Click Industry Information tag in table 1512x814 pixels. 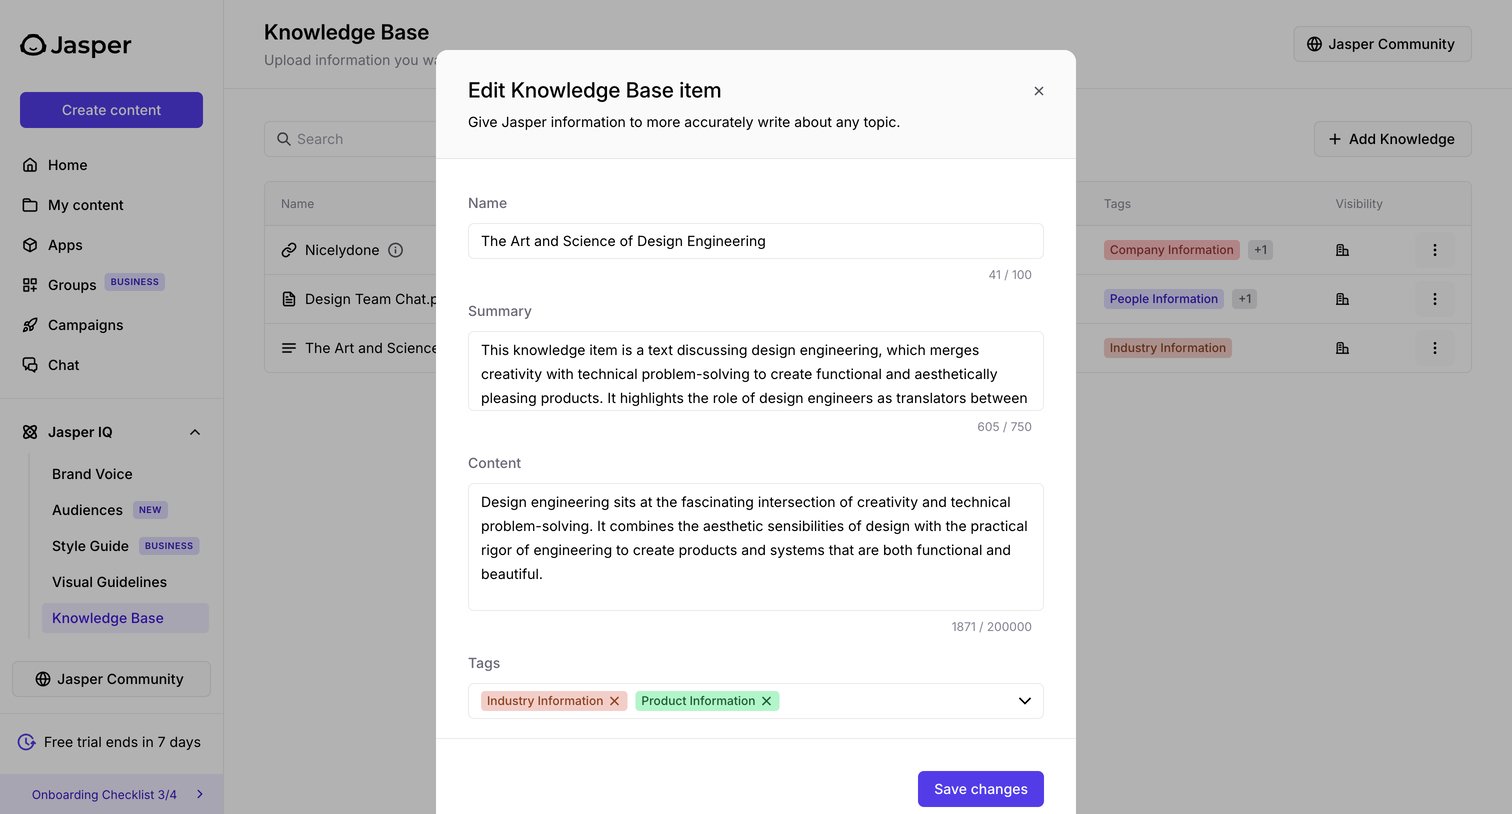coord(1167,348)
